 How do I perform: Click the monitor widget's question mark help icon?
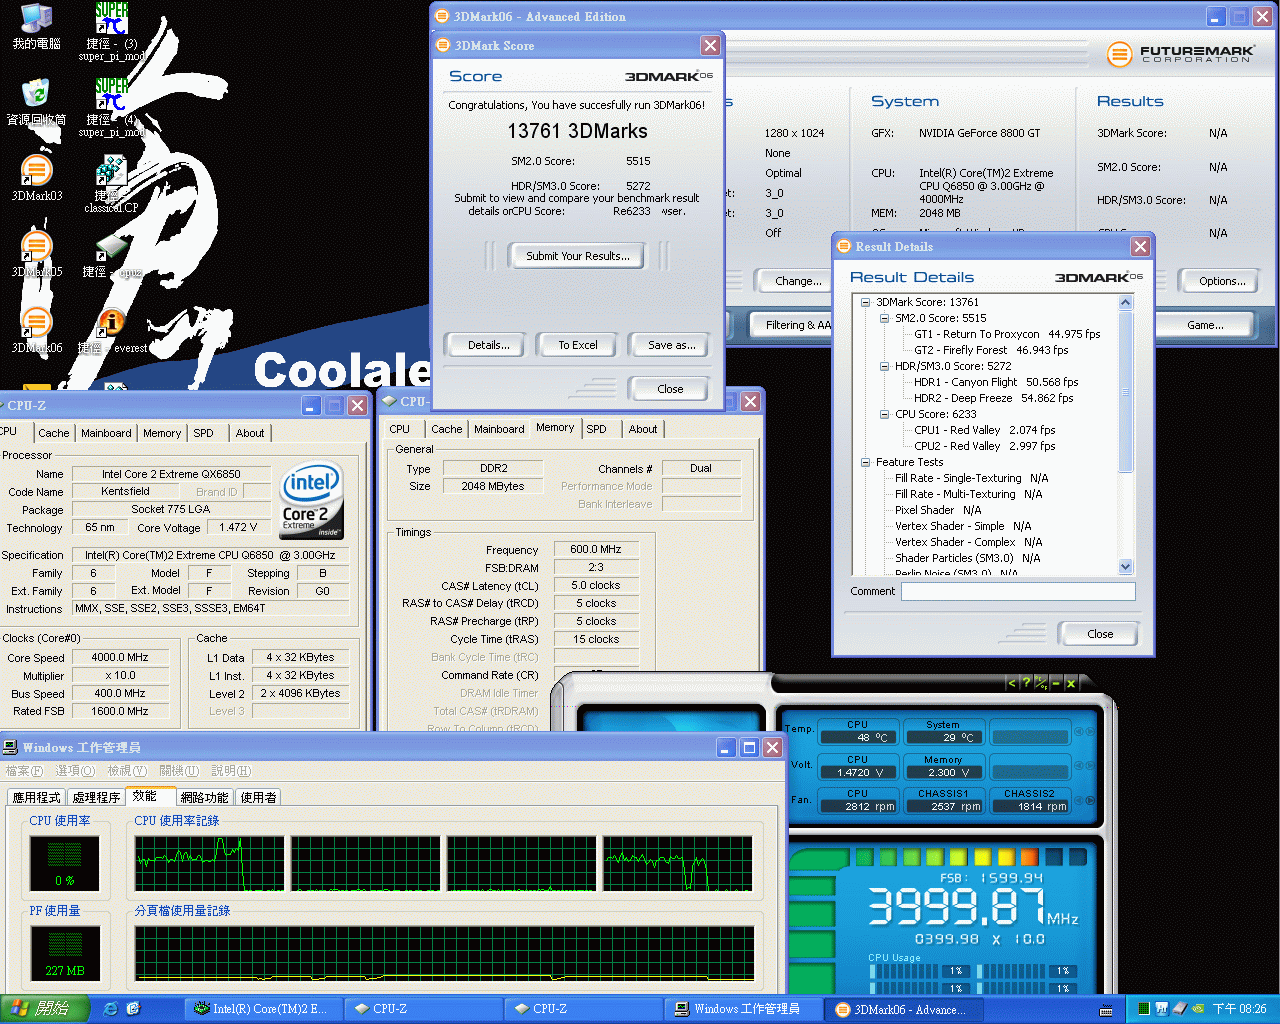click(x=1026, y=683)
